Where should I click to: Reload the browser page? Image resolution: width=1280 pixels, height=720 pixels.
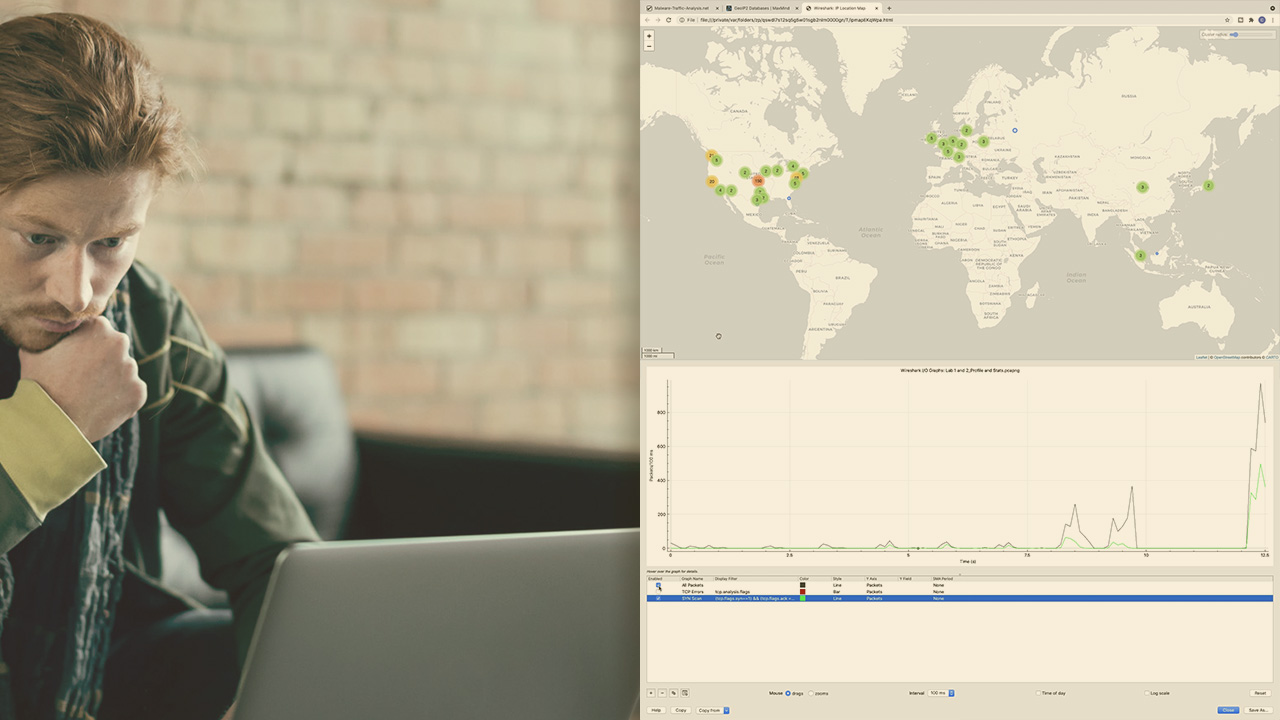pyautogui.click(x=669, y=20)
